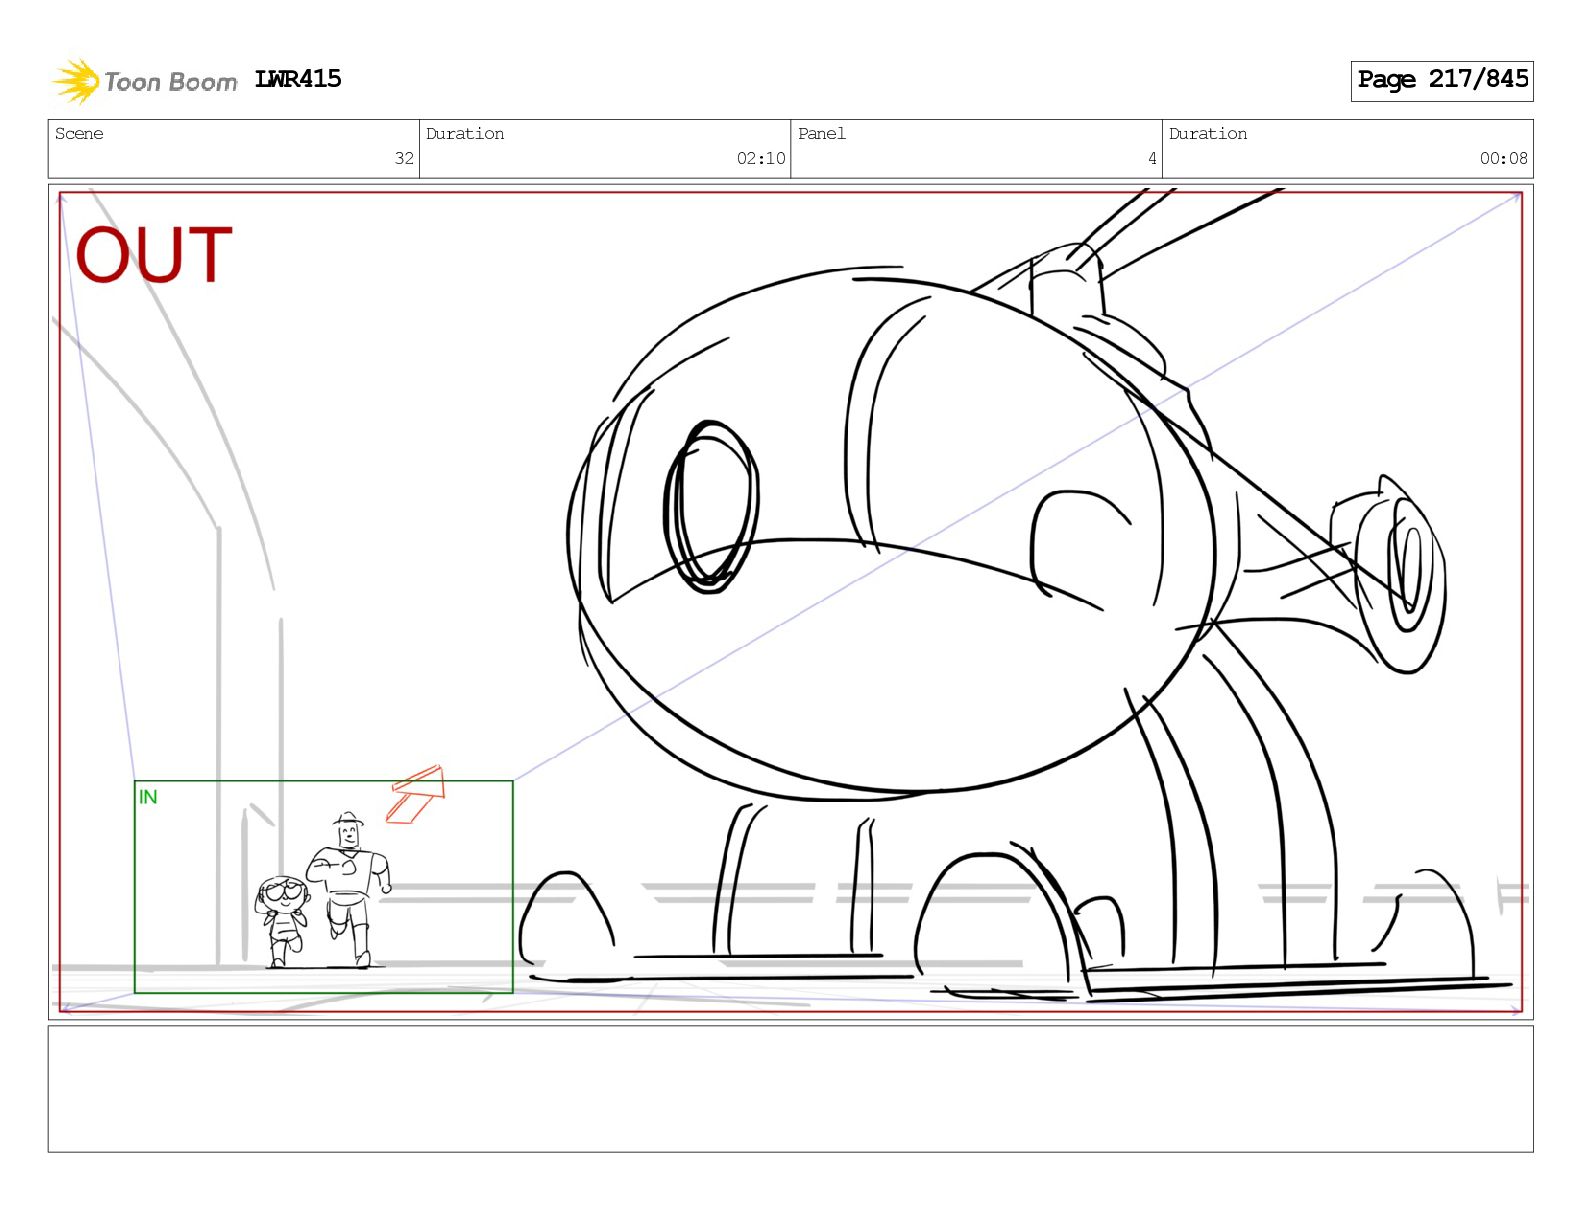Select the panel number value 4
This screenshot has width=1584, height=1224.
pyautogui.click(x=1152, y=158)
